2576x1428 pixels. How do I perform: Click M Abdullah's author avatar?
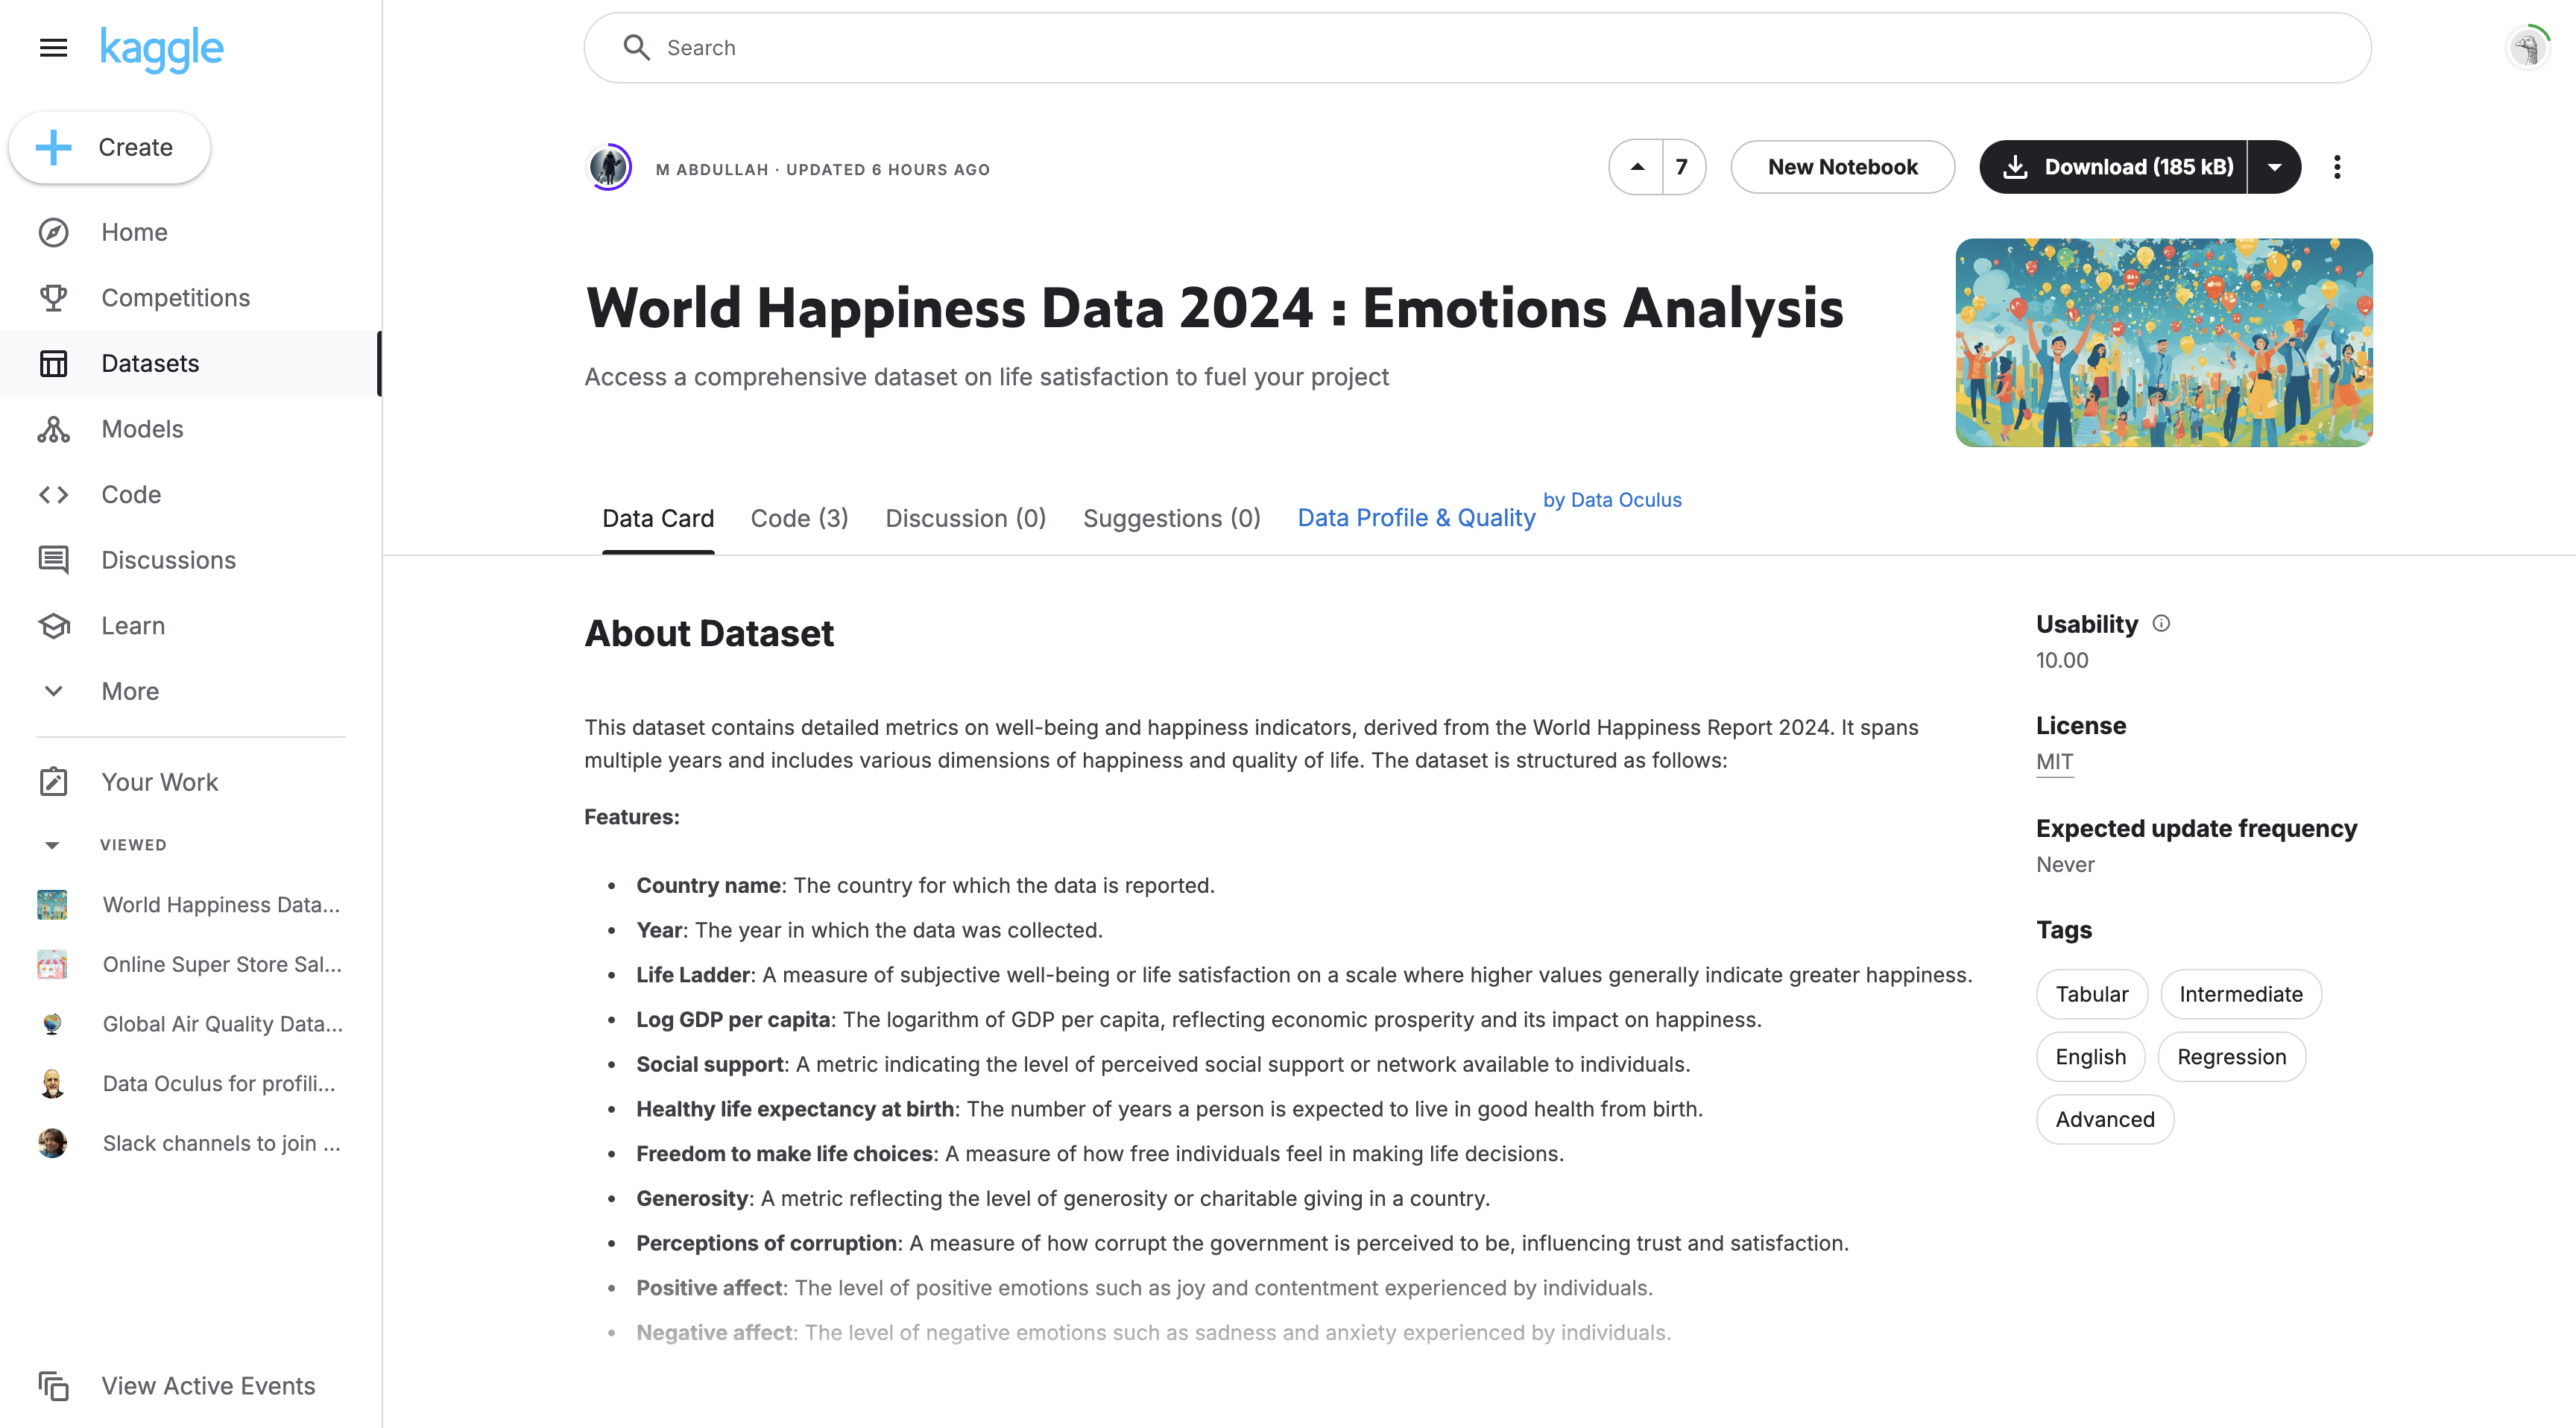[x=609, y=167]
